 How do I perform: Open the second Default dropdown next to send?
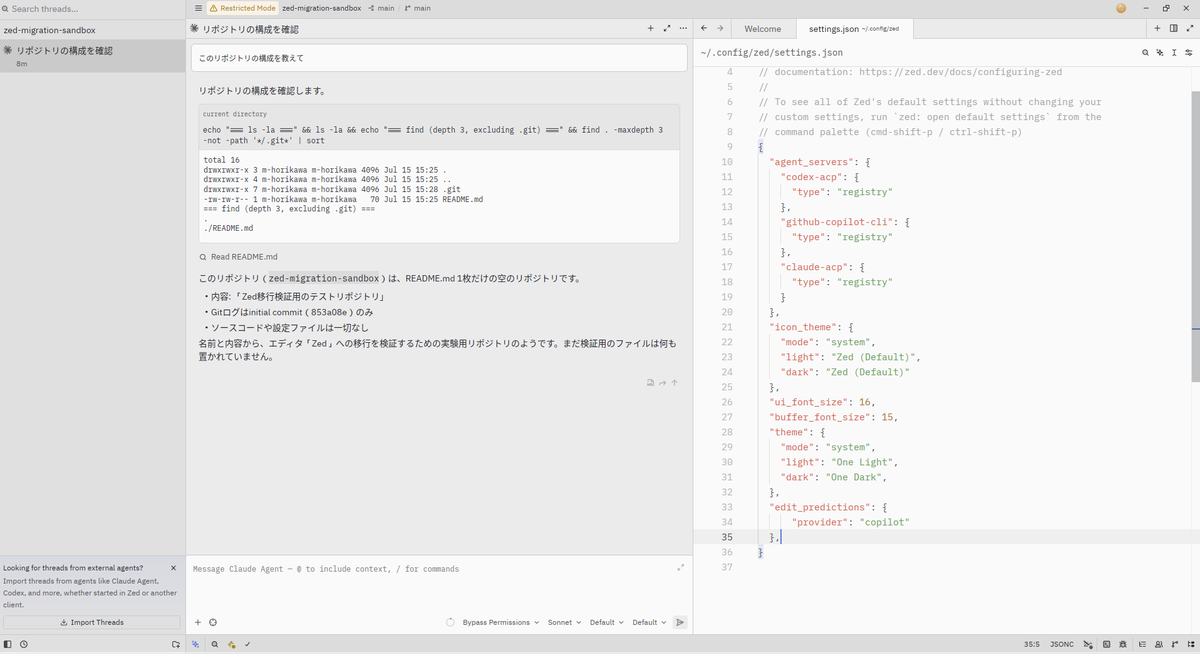point(649,622)
